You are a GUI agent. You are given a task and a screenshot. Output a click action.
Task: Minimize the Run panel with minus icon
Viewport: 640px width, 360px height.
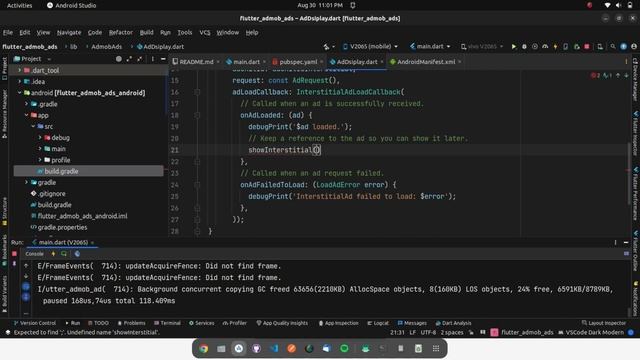(x=626, y=242)
